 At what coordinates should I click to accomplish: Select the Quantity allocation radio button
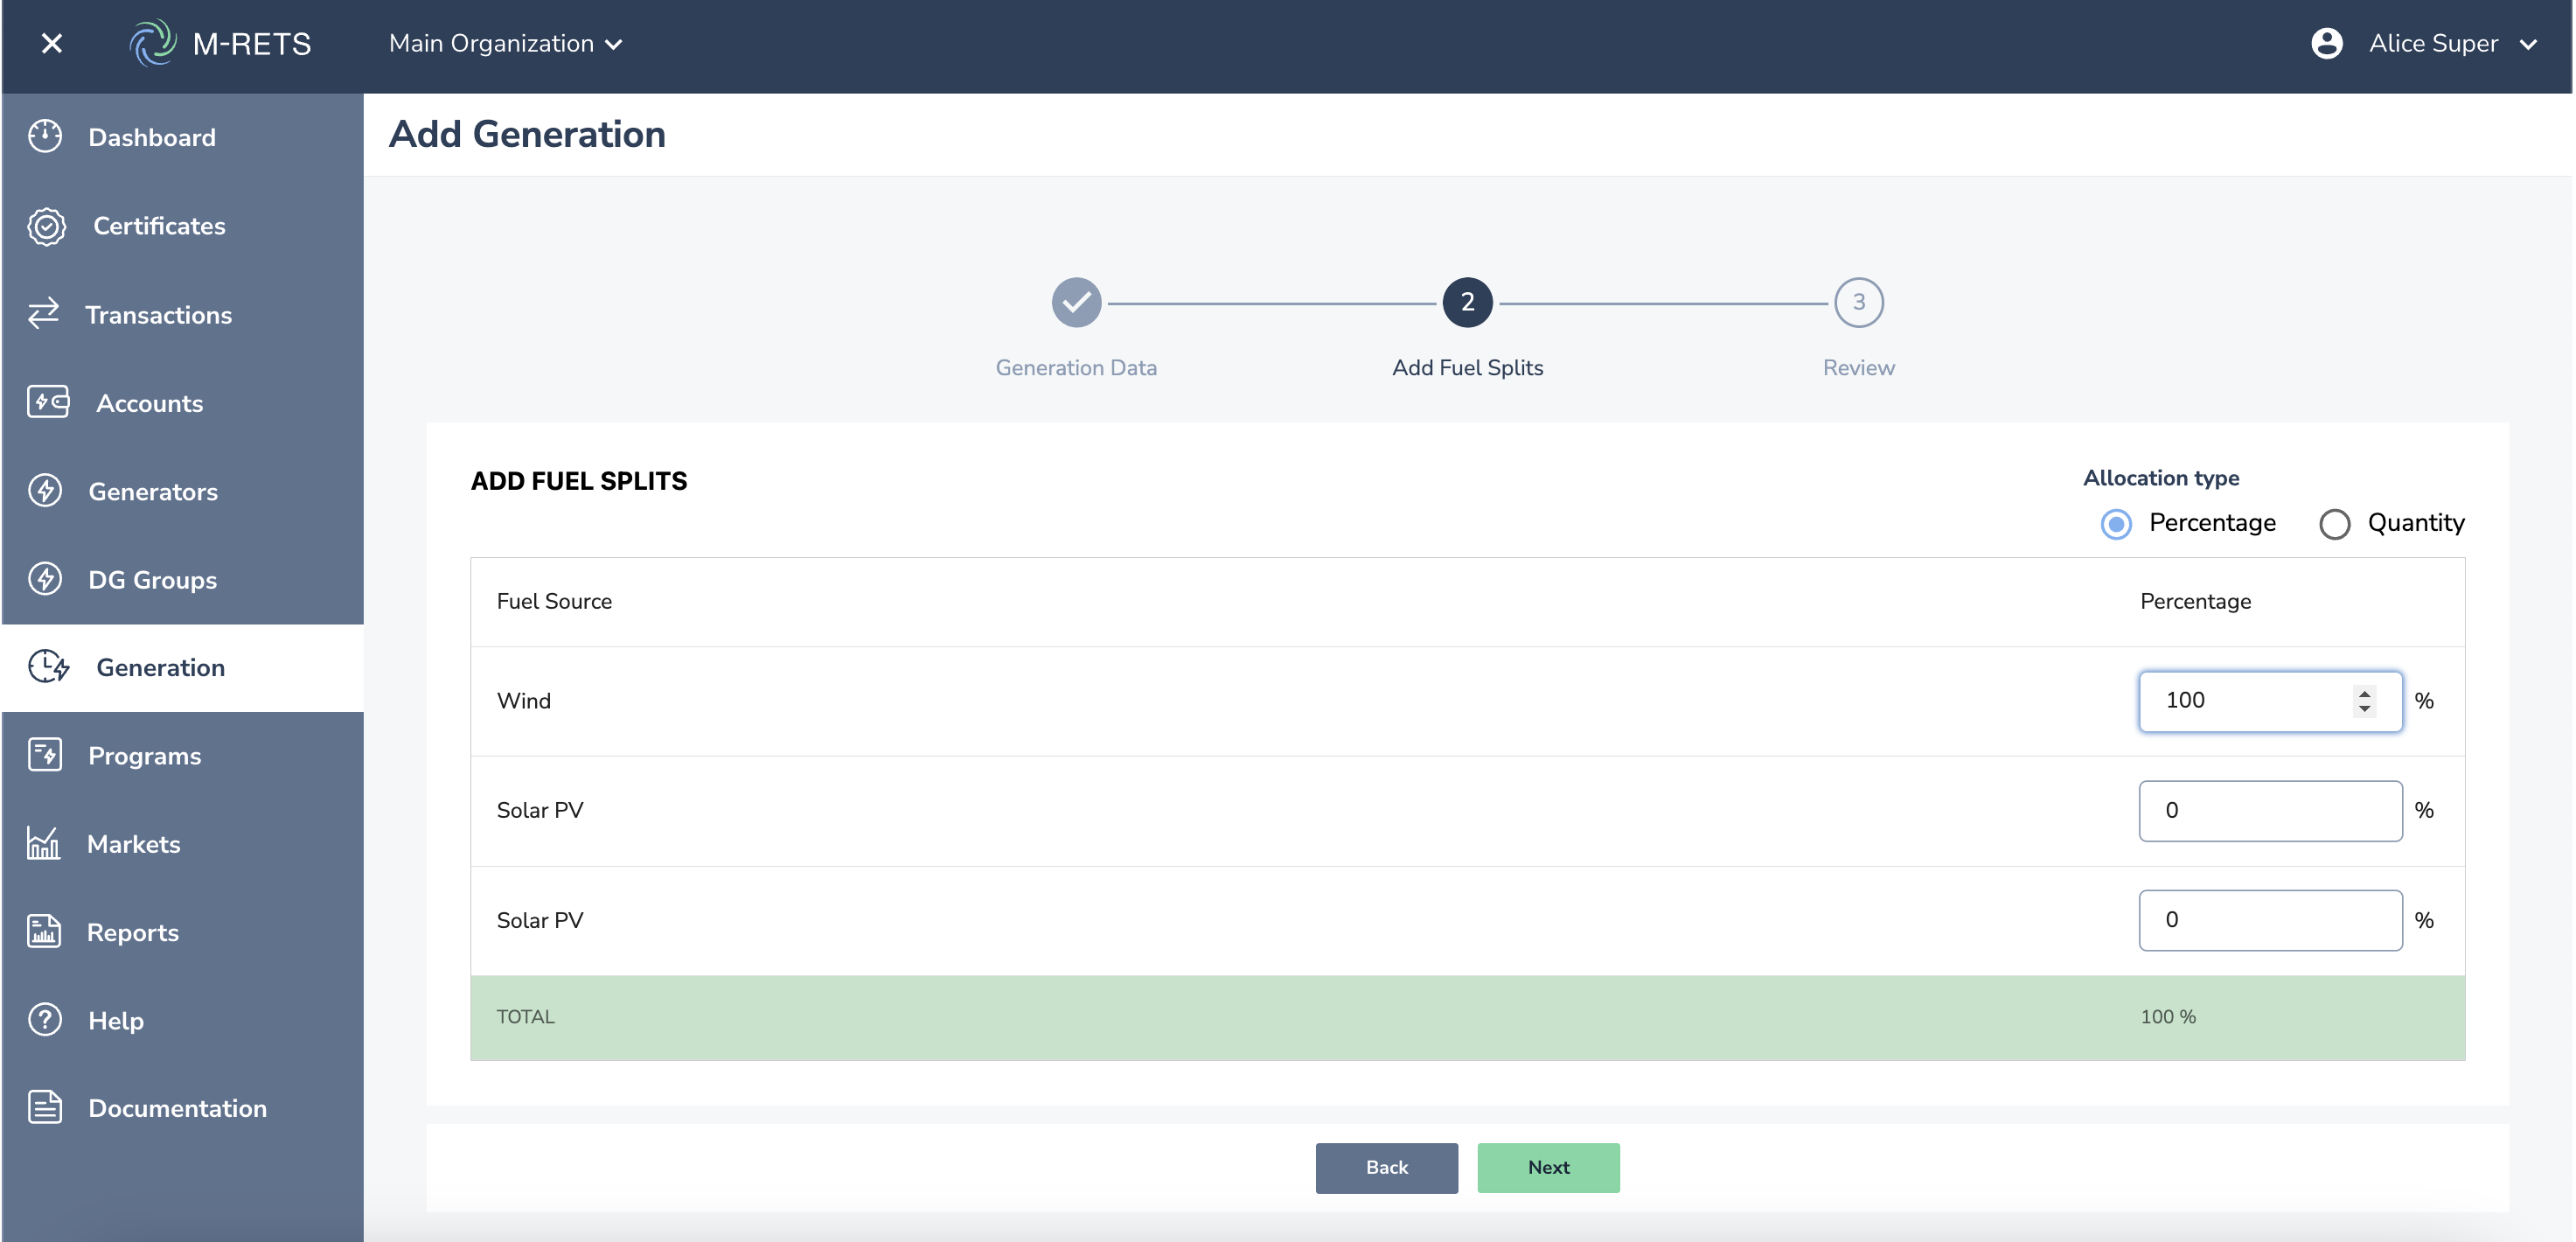[x=2334, y=524]
